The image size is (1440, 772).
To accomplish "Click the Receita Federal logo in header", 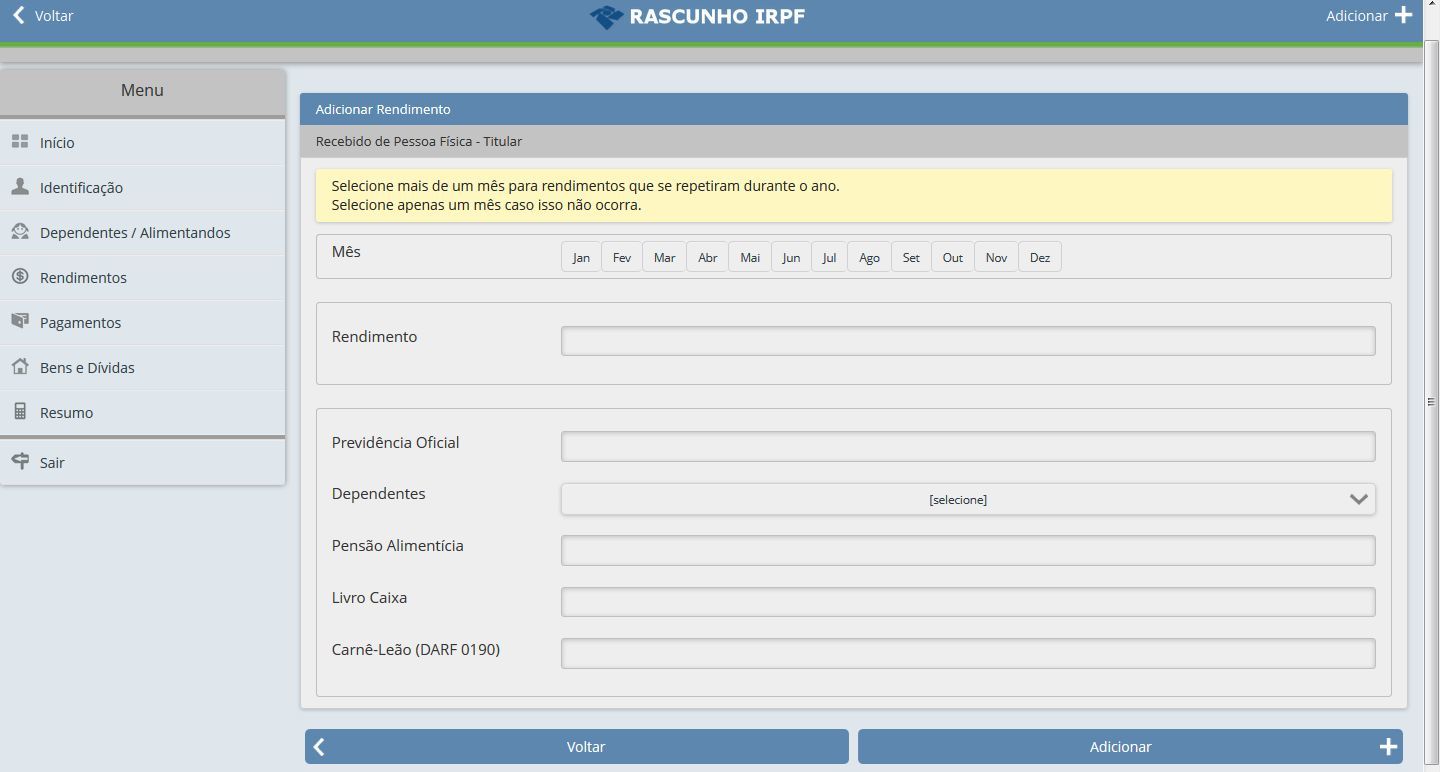I will point(606,17).
